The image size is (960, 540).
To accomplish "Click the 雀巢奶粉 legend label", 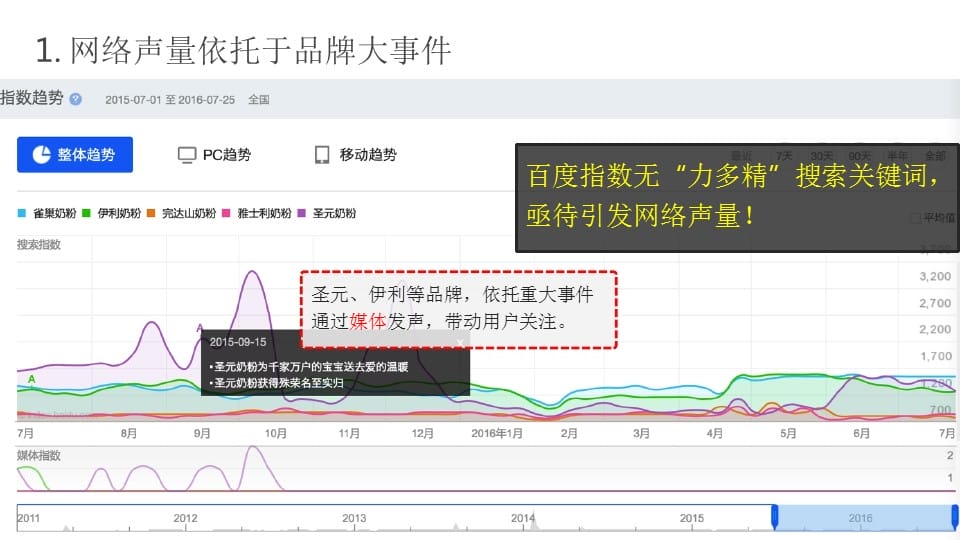I will point(54,213).
